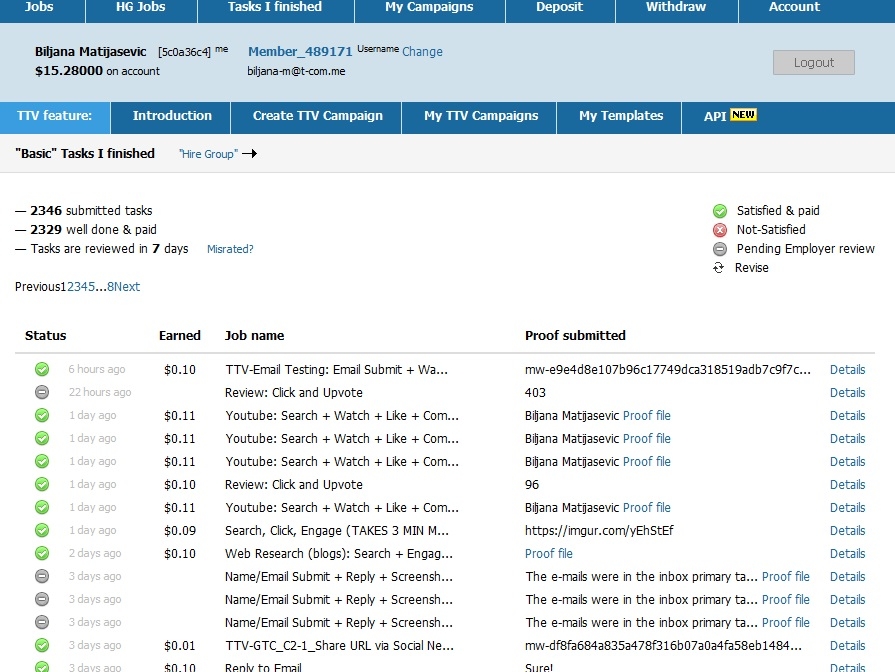Image resolution: width=895 pixels, height=672 pixels.
Task: Go to My Templates tab
Action: pos(620,116)
